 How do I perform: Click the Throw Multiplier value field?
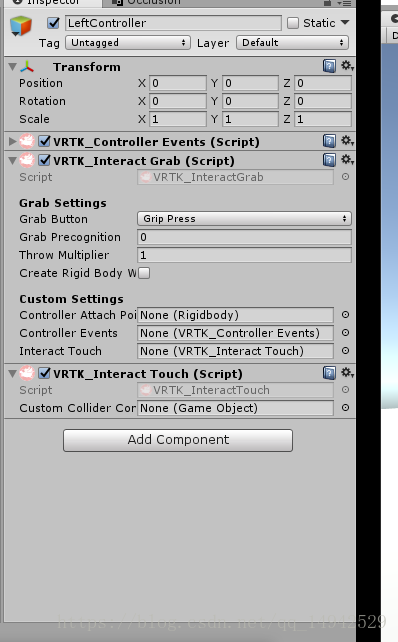(x=244, y=255)
